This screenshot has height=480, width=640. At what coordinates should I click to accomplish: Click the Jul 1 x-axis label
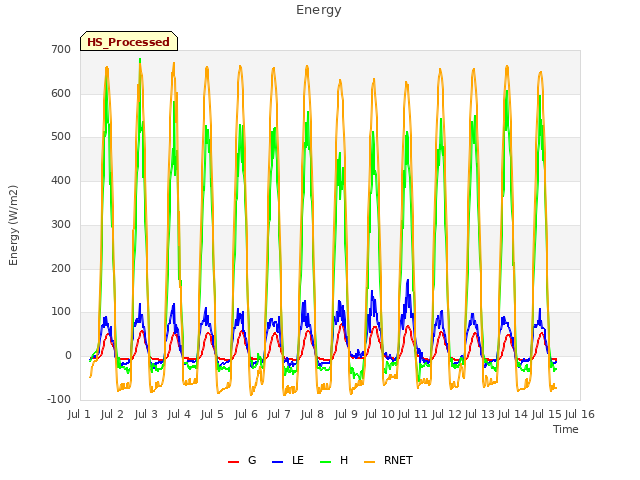[x=79, y=415]
